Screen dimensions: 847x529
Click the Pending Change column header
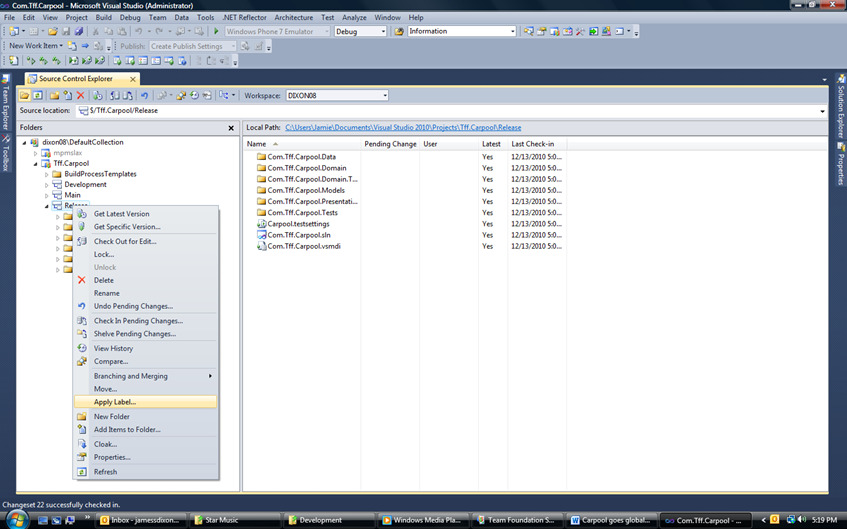click(x=390, y=144)
